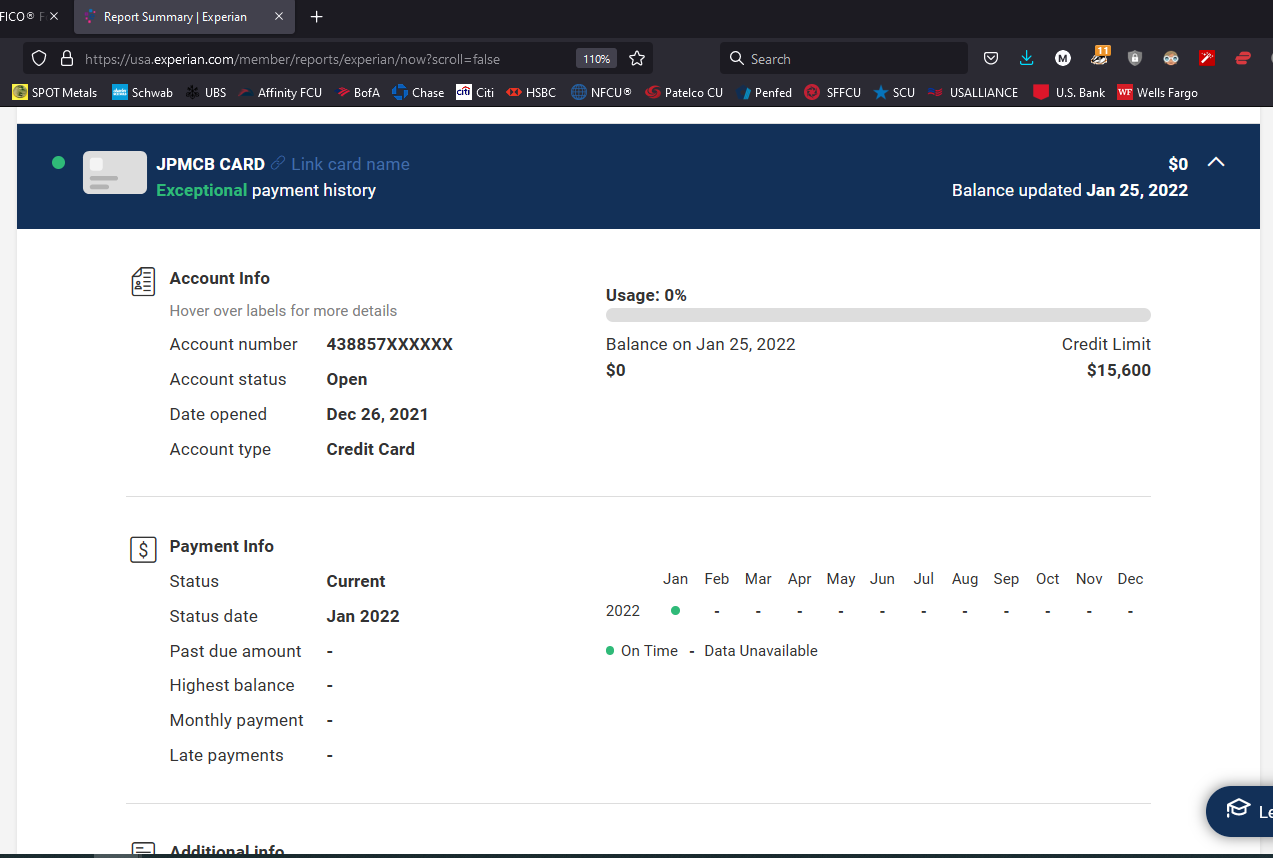Click the credit card image icon
Viewport: 1273px width, 858px height.
coord(115,173)
